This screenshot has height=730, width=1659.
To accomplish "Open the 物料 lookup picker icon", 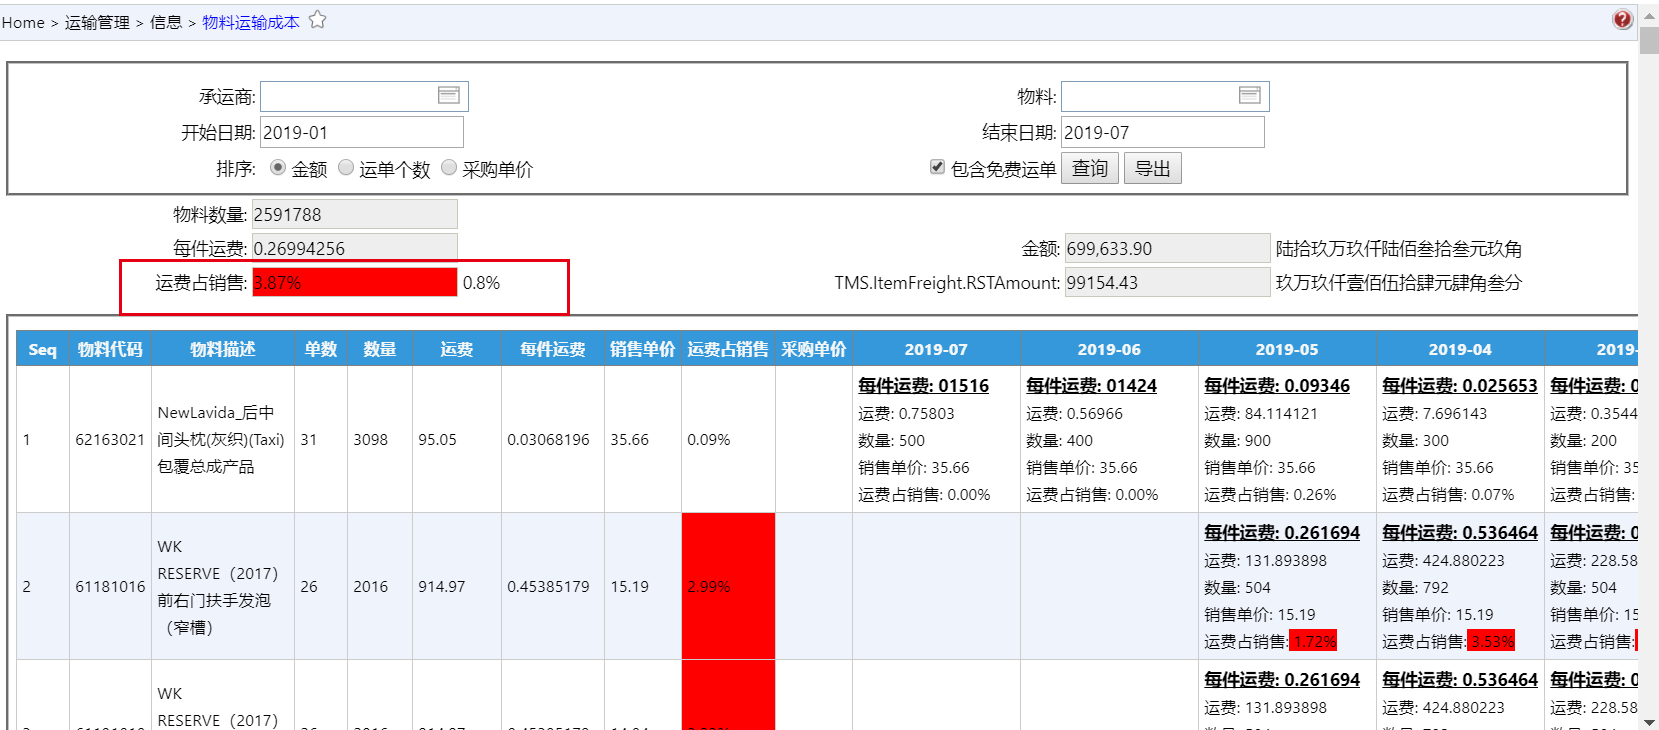I will point(1250,95).
